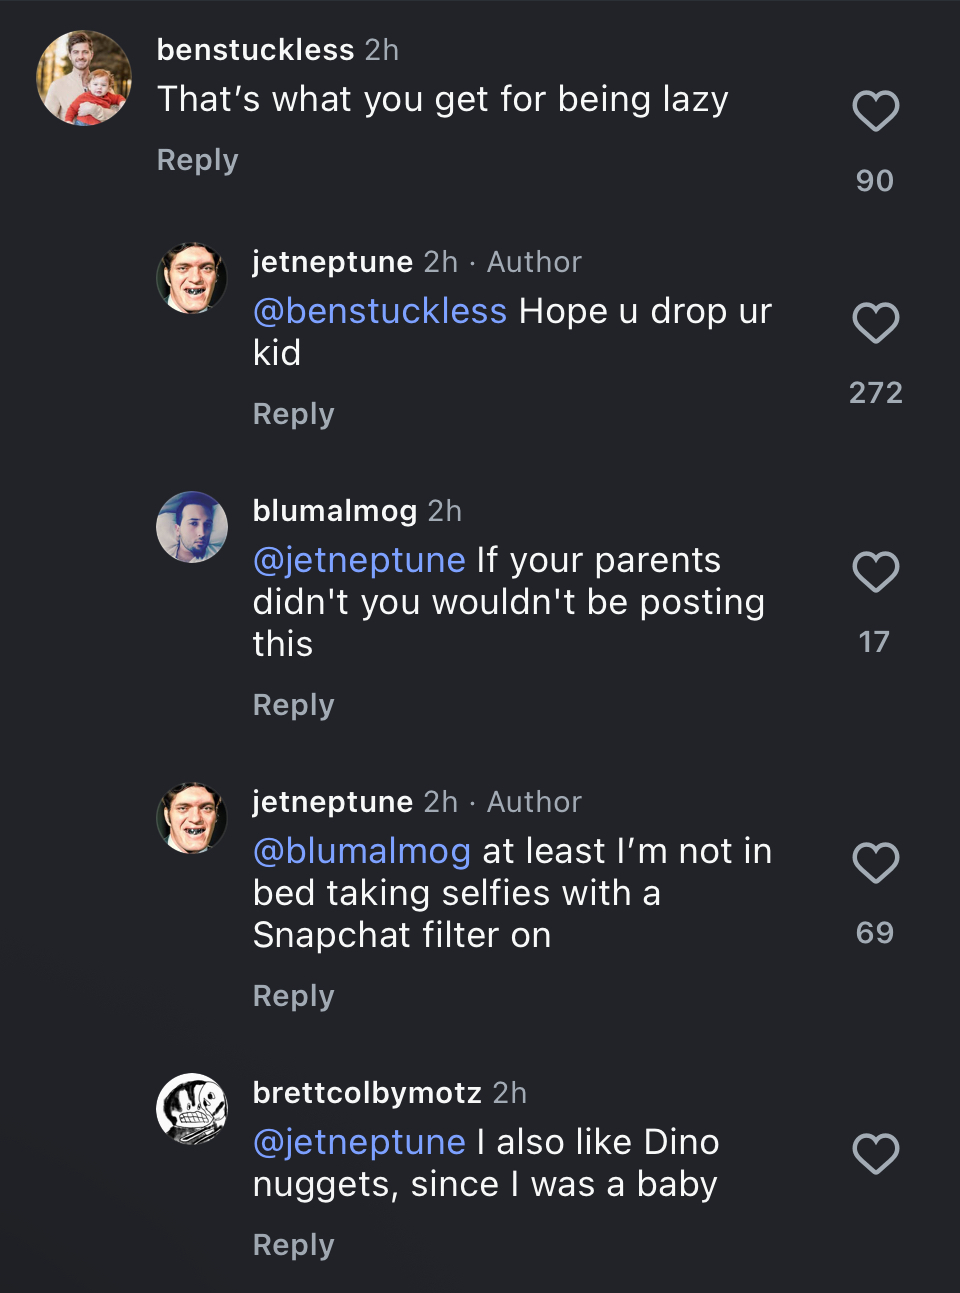The image size is (960, 1293).
Task: Like jetneptune's "Hope u drop ur kid" reply
Action: point(875,323)
